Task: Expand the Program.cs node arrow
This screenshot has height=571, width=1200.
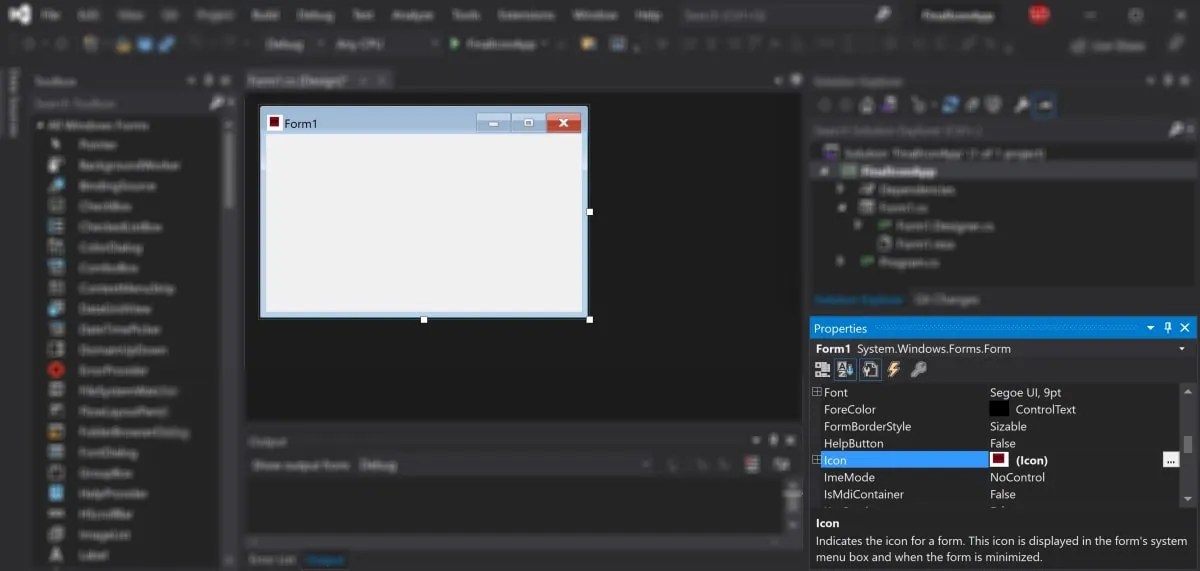Action: click(841, 261)
